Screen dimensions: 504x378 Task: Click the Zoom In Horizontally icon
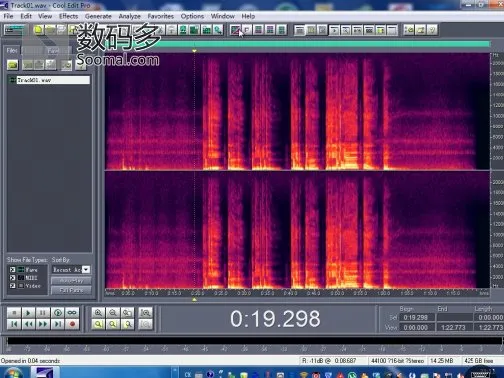click(98, 313)
